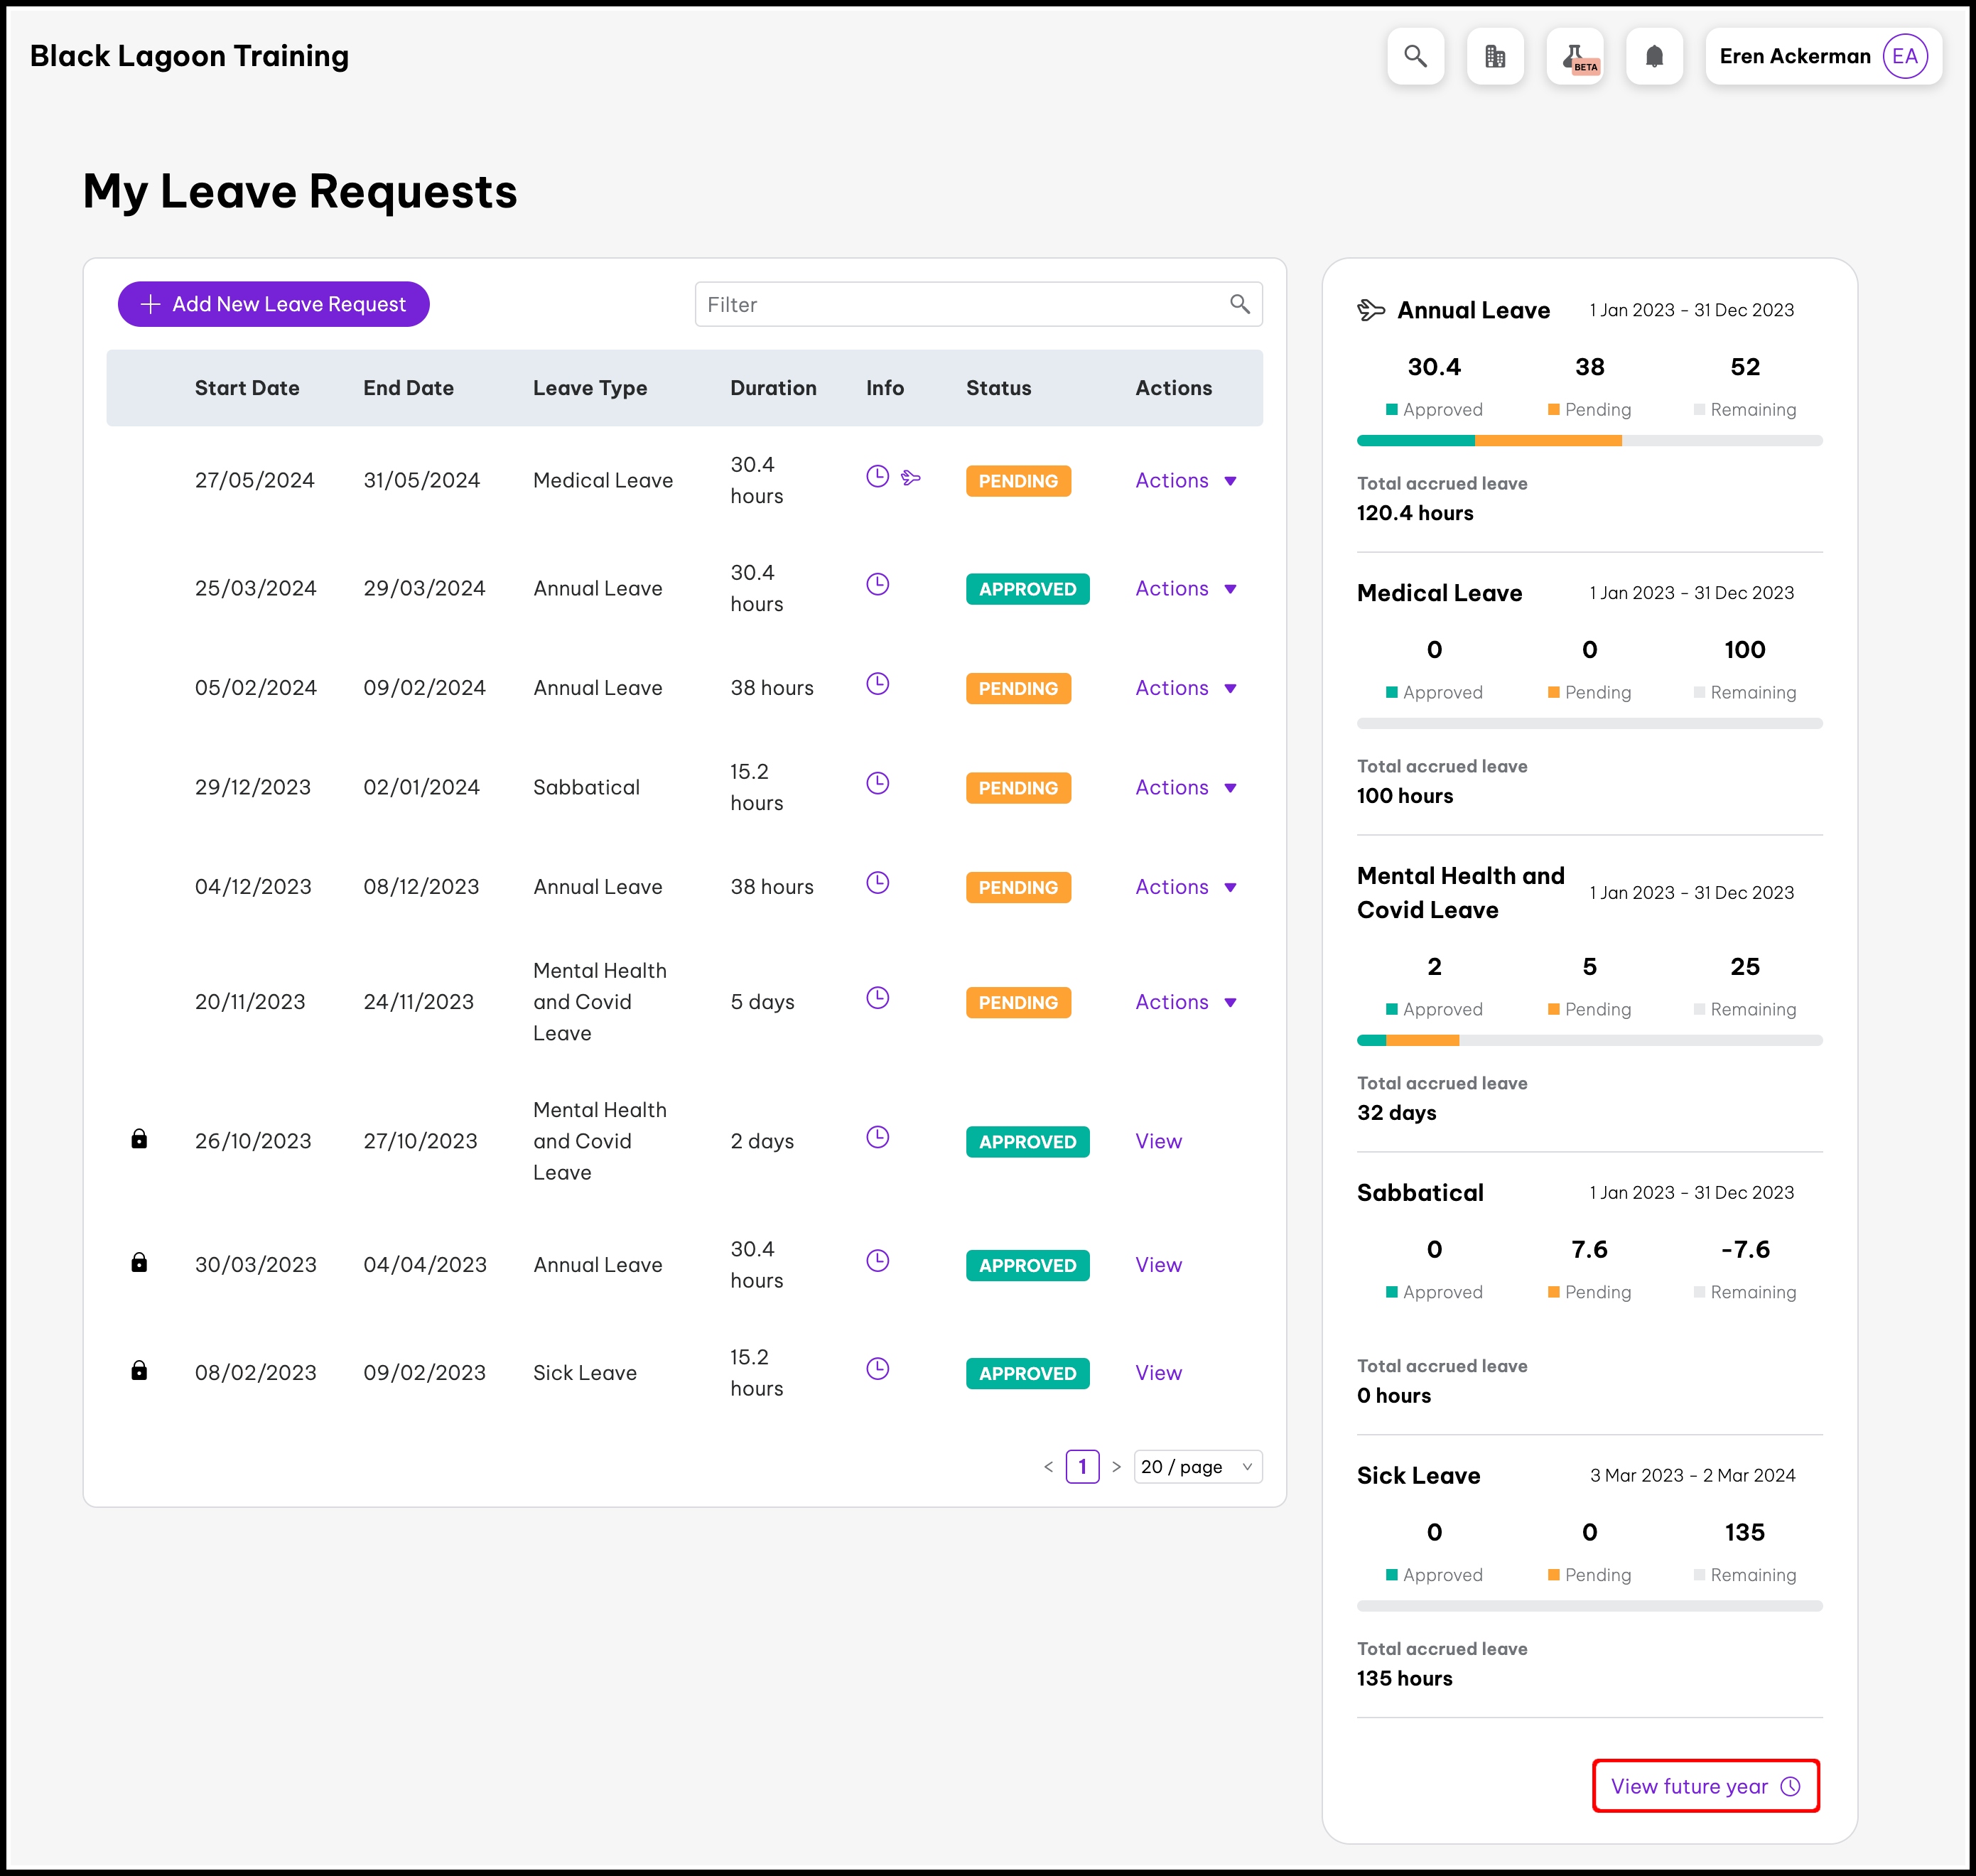1976x1876 pixels.
Task: Open the 20 / page size dropdown
Action: [1197, 1466]
